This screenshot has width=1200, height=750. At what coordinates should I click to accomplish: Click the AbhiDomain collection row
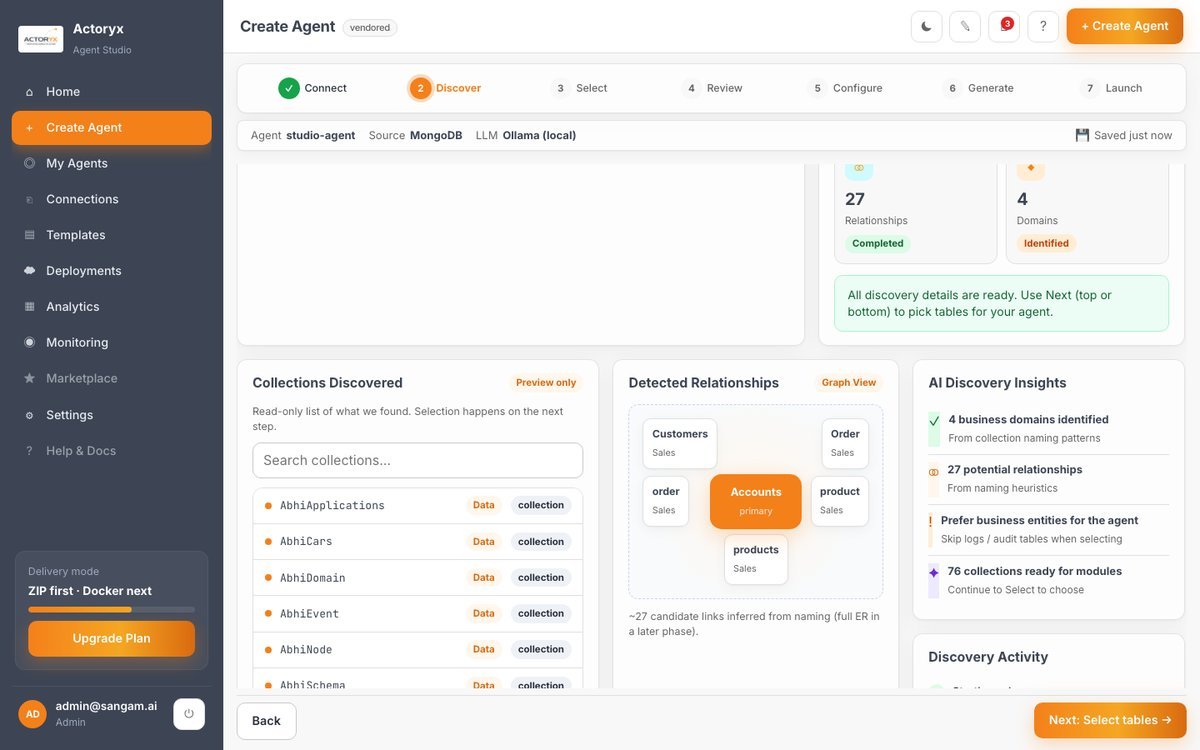click(418, 578)
